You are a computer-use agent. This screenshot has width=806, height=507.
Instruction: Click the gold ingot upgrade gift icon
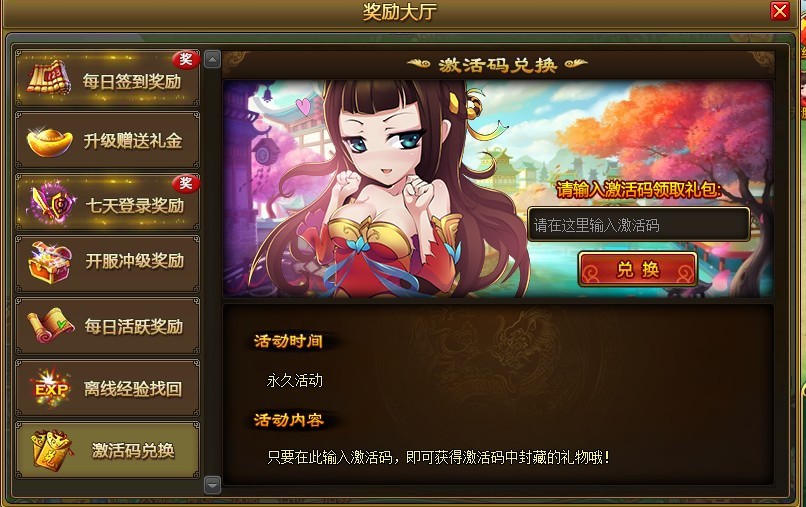pos(49,142)
